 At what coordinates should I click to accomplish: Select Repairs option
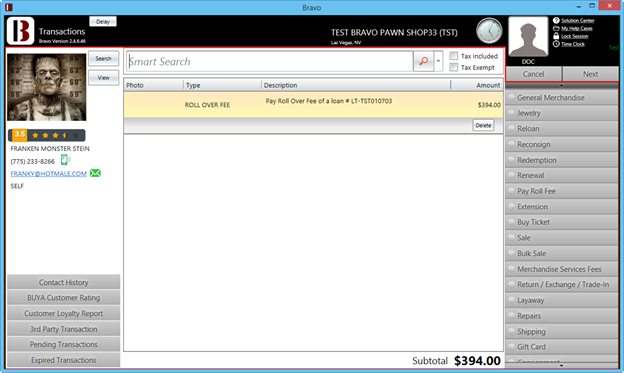pyautogui.click(x=562, y=316)
